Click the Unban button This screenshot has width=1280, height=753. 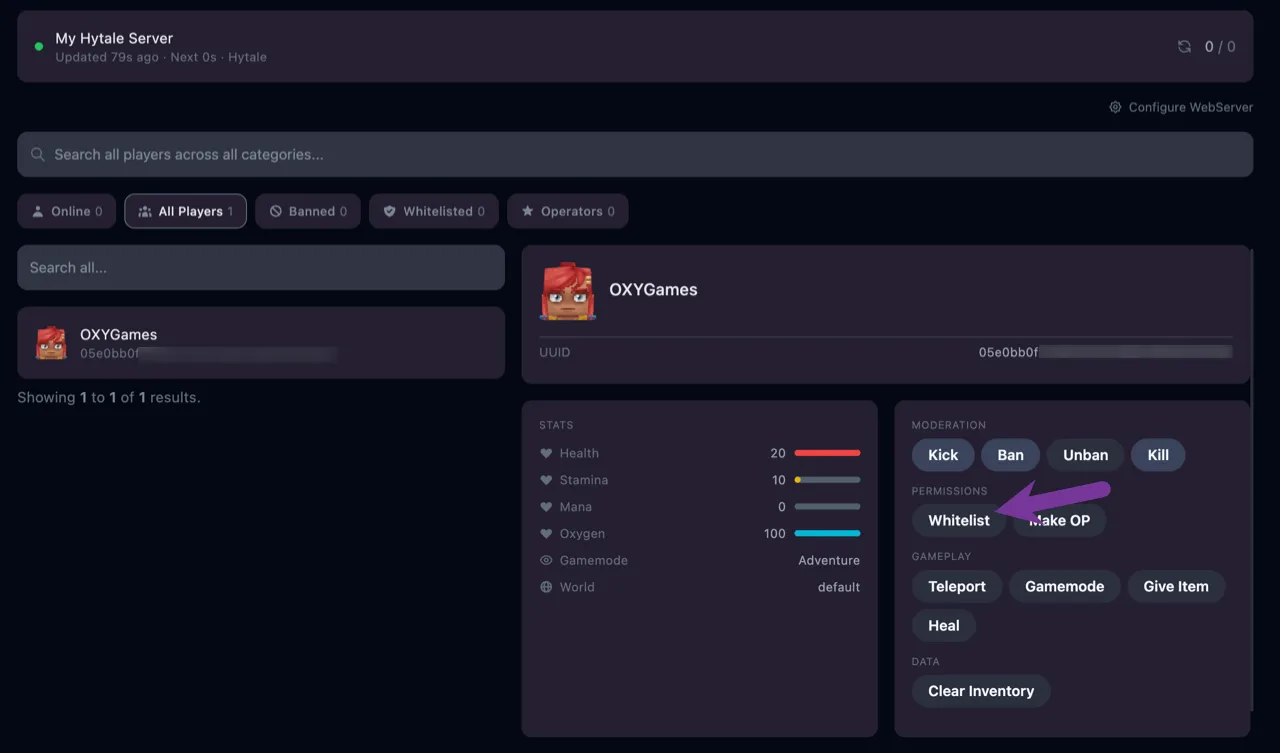[1085, 455]
